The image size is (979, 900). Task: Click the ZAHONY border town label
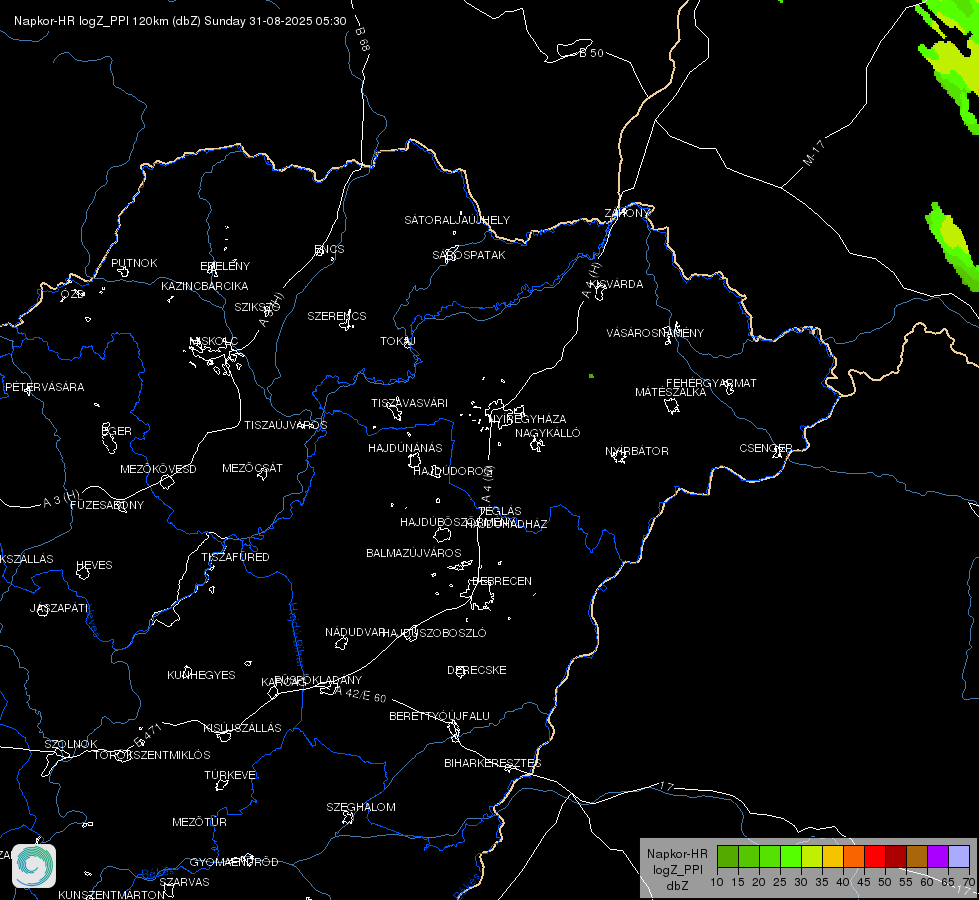pyautogui.click(x=627, y=213)
